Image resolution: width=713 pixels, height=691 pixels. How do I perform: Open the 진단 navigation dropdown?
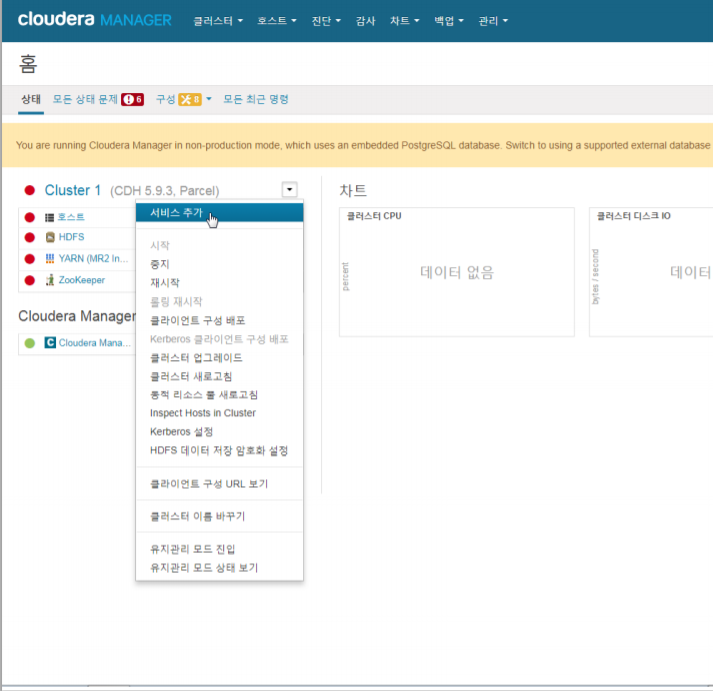click(x=326, y=20)
